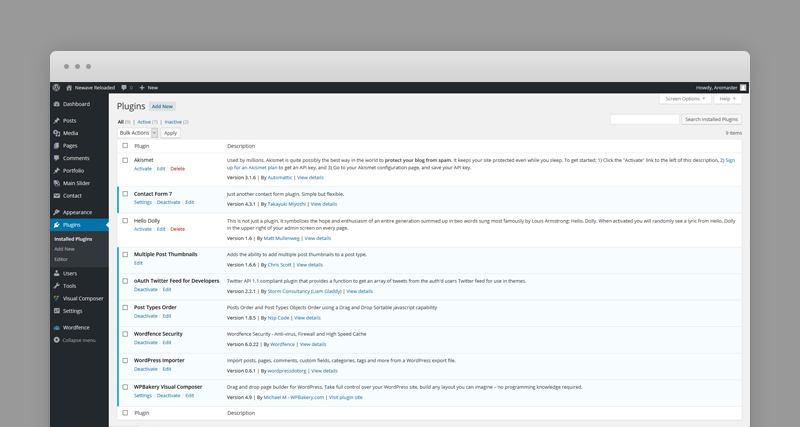
Task: View details for WordPress Importer
Action: tap(324, 371)
